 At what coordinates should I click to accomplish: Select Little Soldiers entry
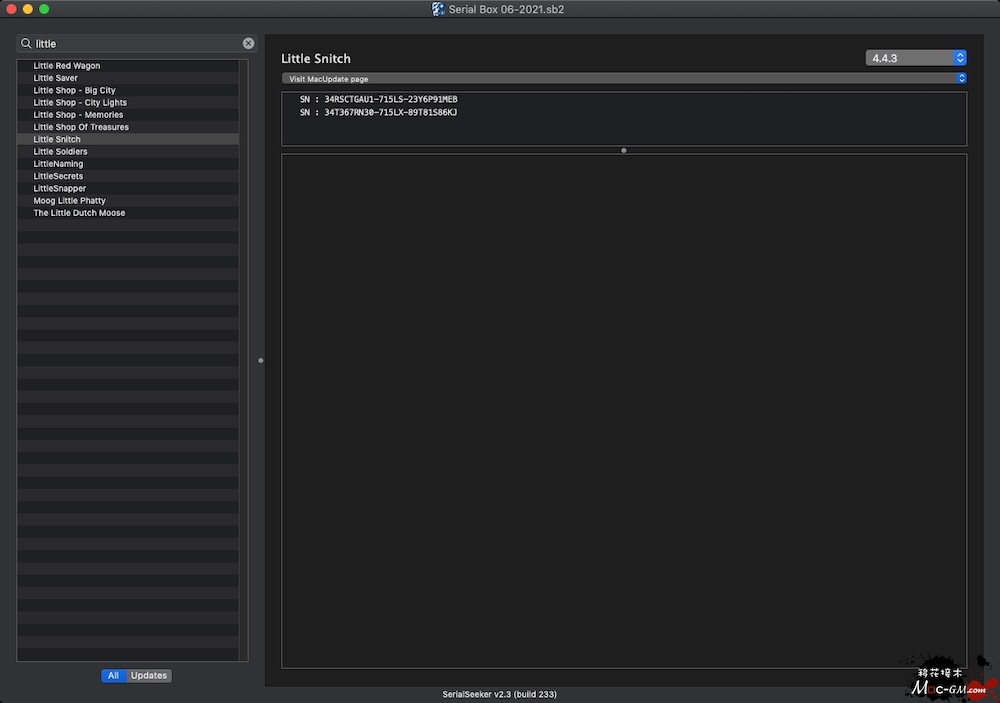[60, 152]
